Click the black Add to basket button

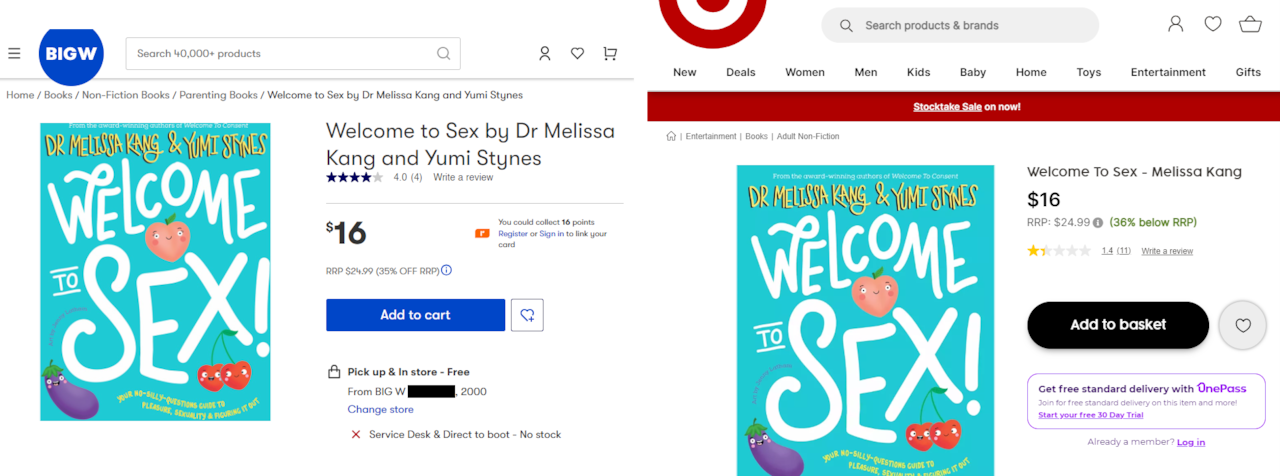pos(1117,325)
